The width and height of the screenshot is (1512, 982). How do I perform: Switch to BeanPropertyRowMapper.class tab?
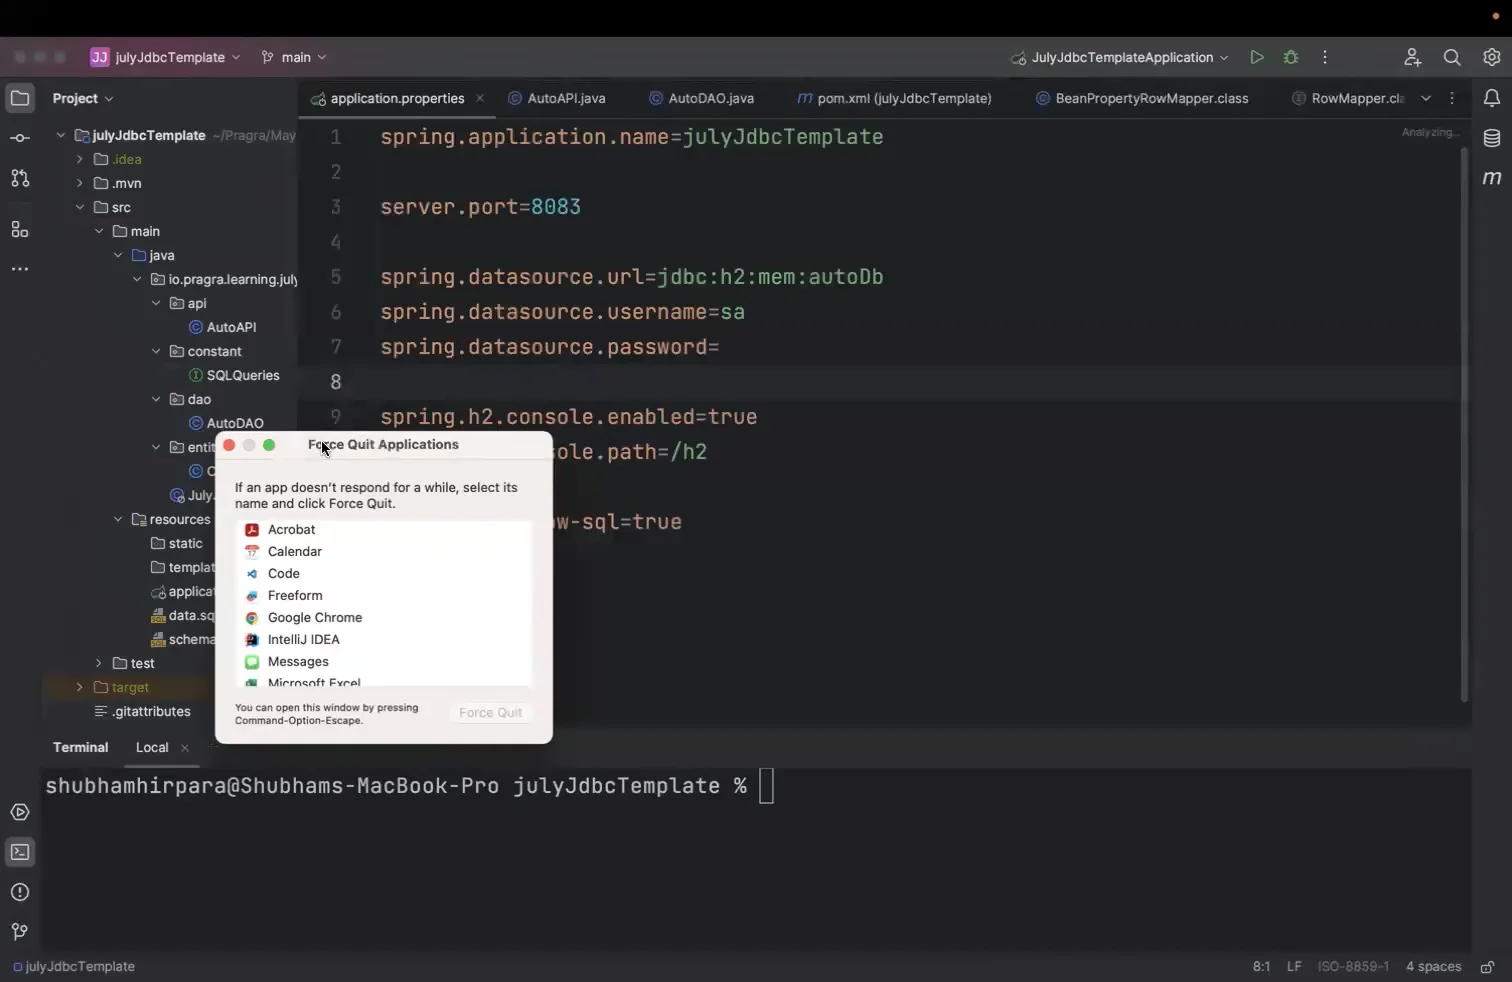(1142, 98)
